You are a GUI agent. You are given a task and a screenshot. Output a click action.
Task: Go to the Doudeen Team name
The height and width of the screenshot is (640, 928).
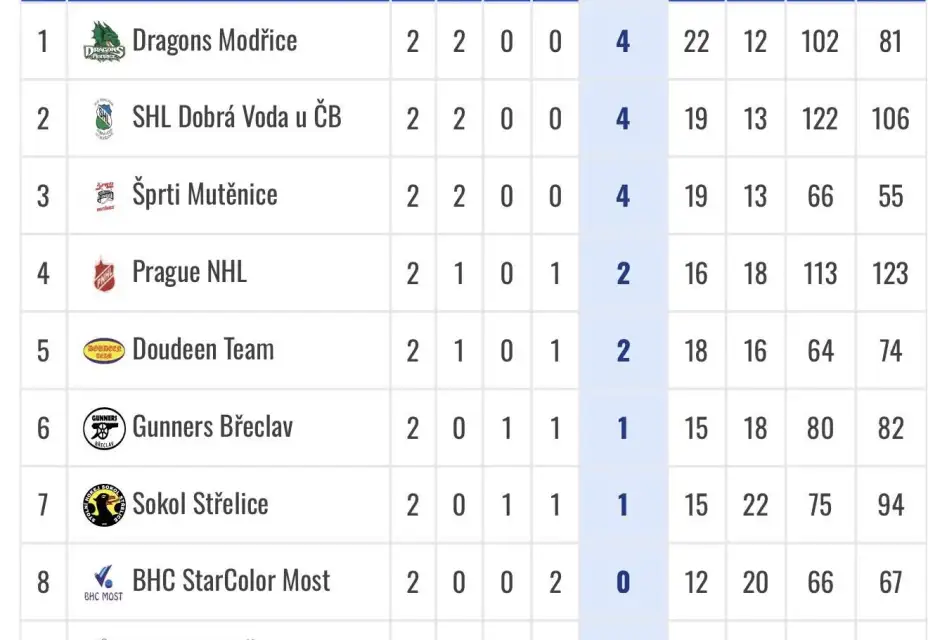click(203, 350)
